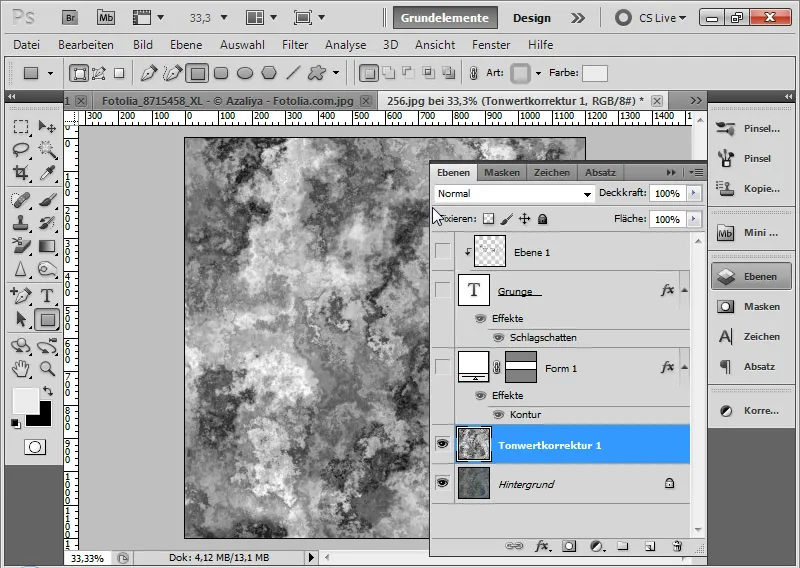800x568 pixels.
Task: Select the Magic Wand tool
Action: 47,149
